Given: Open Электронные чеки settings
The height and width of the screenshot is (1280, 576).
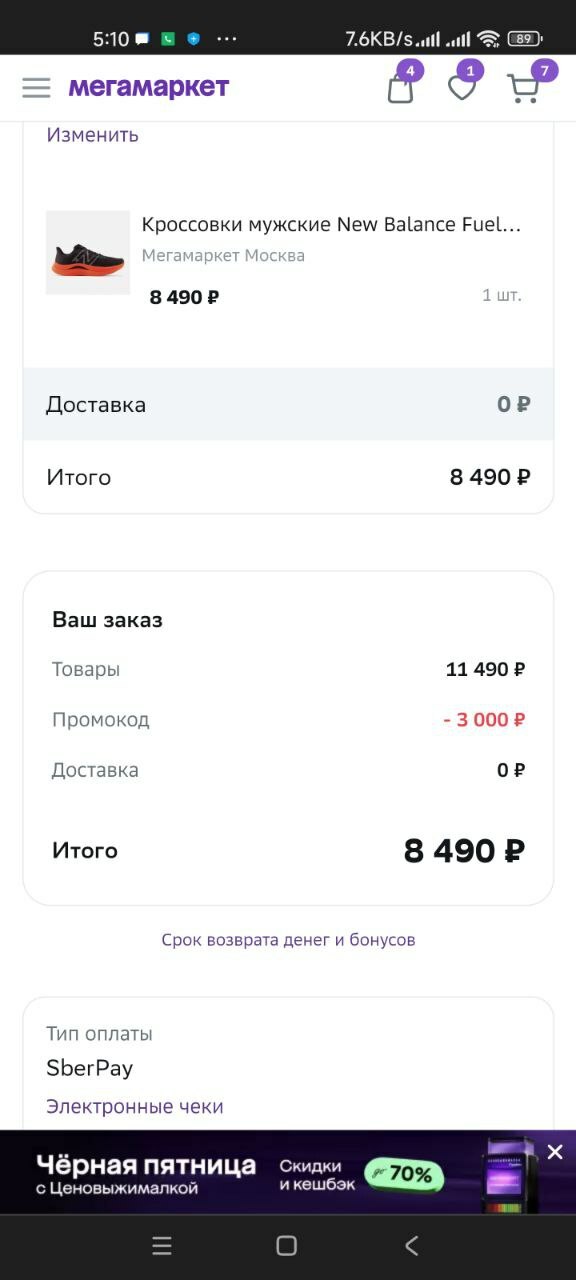Looking at the screenshot, I should click(x=134, y=1106).
